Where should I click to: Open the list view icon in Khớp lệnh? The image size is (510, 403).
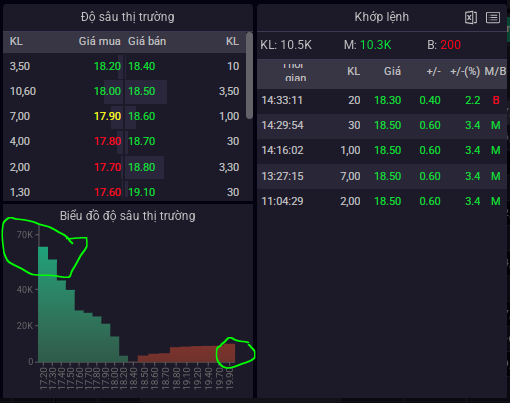[493, 17]
